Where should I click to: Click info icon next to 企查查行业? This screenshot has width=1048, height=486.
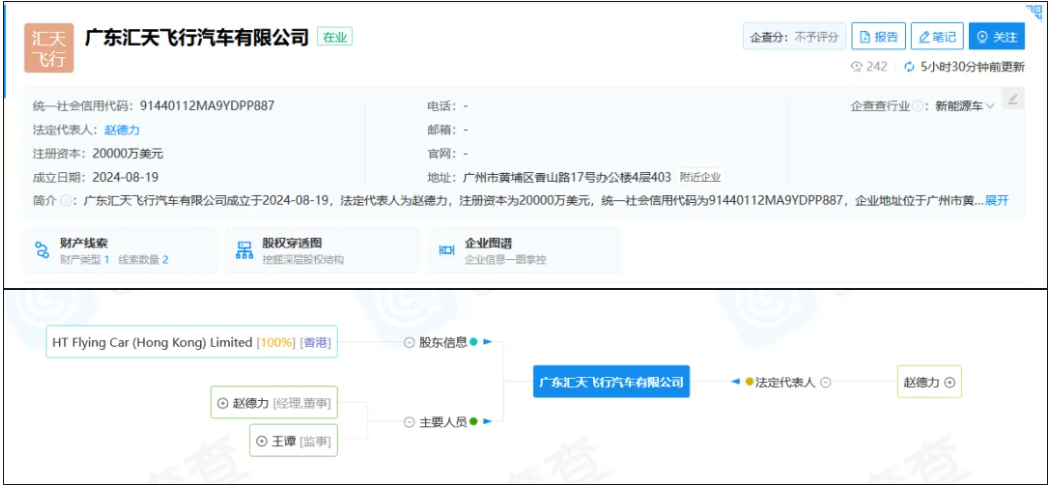918,106
